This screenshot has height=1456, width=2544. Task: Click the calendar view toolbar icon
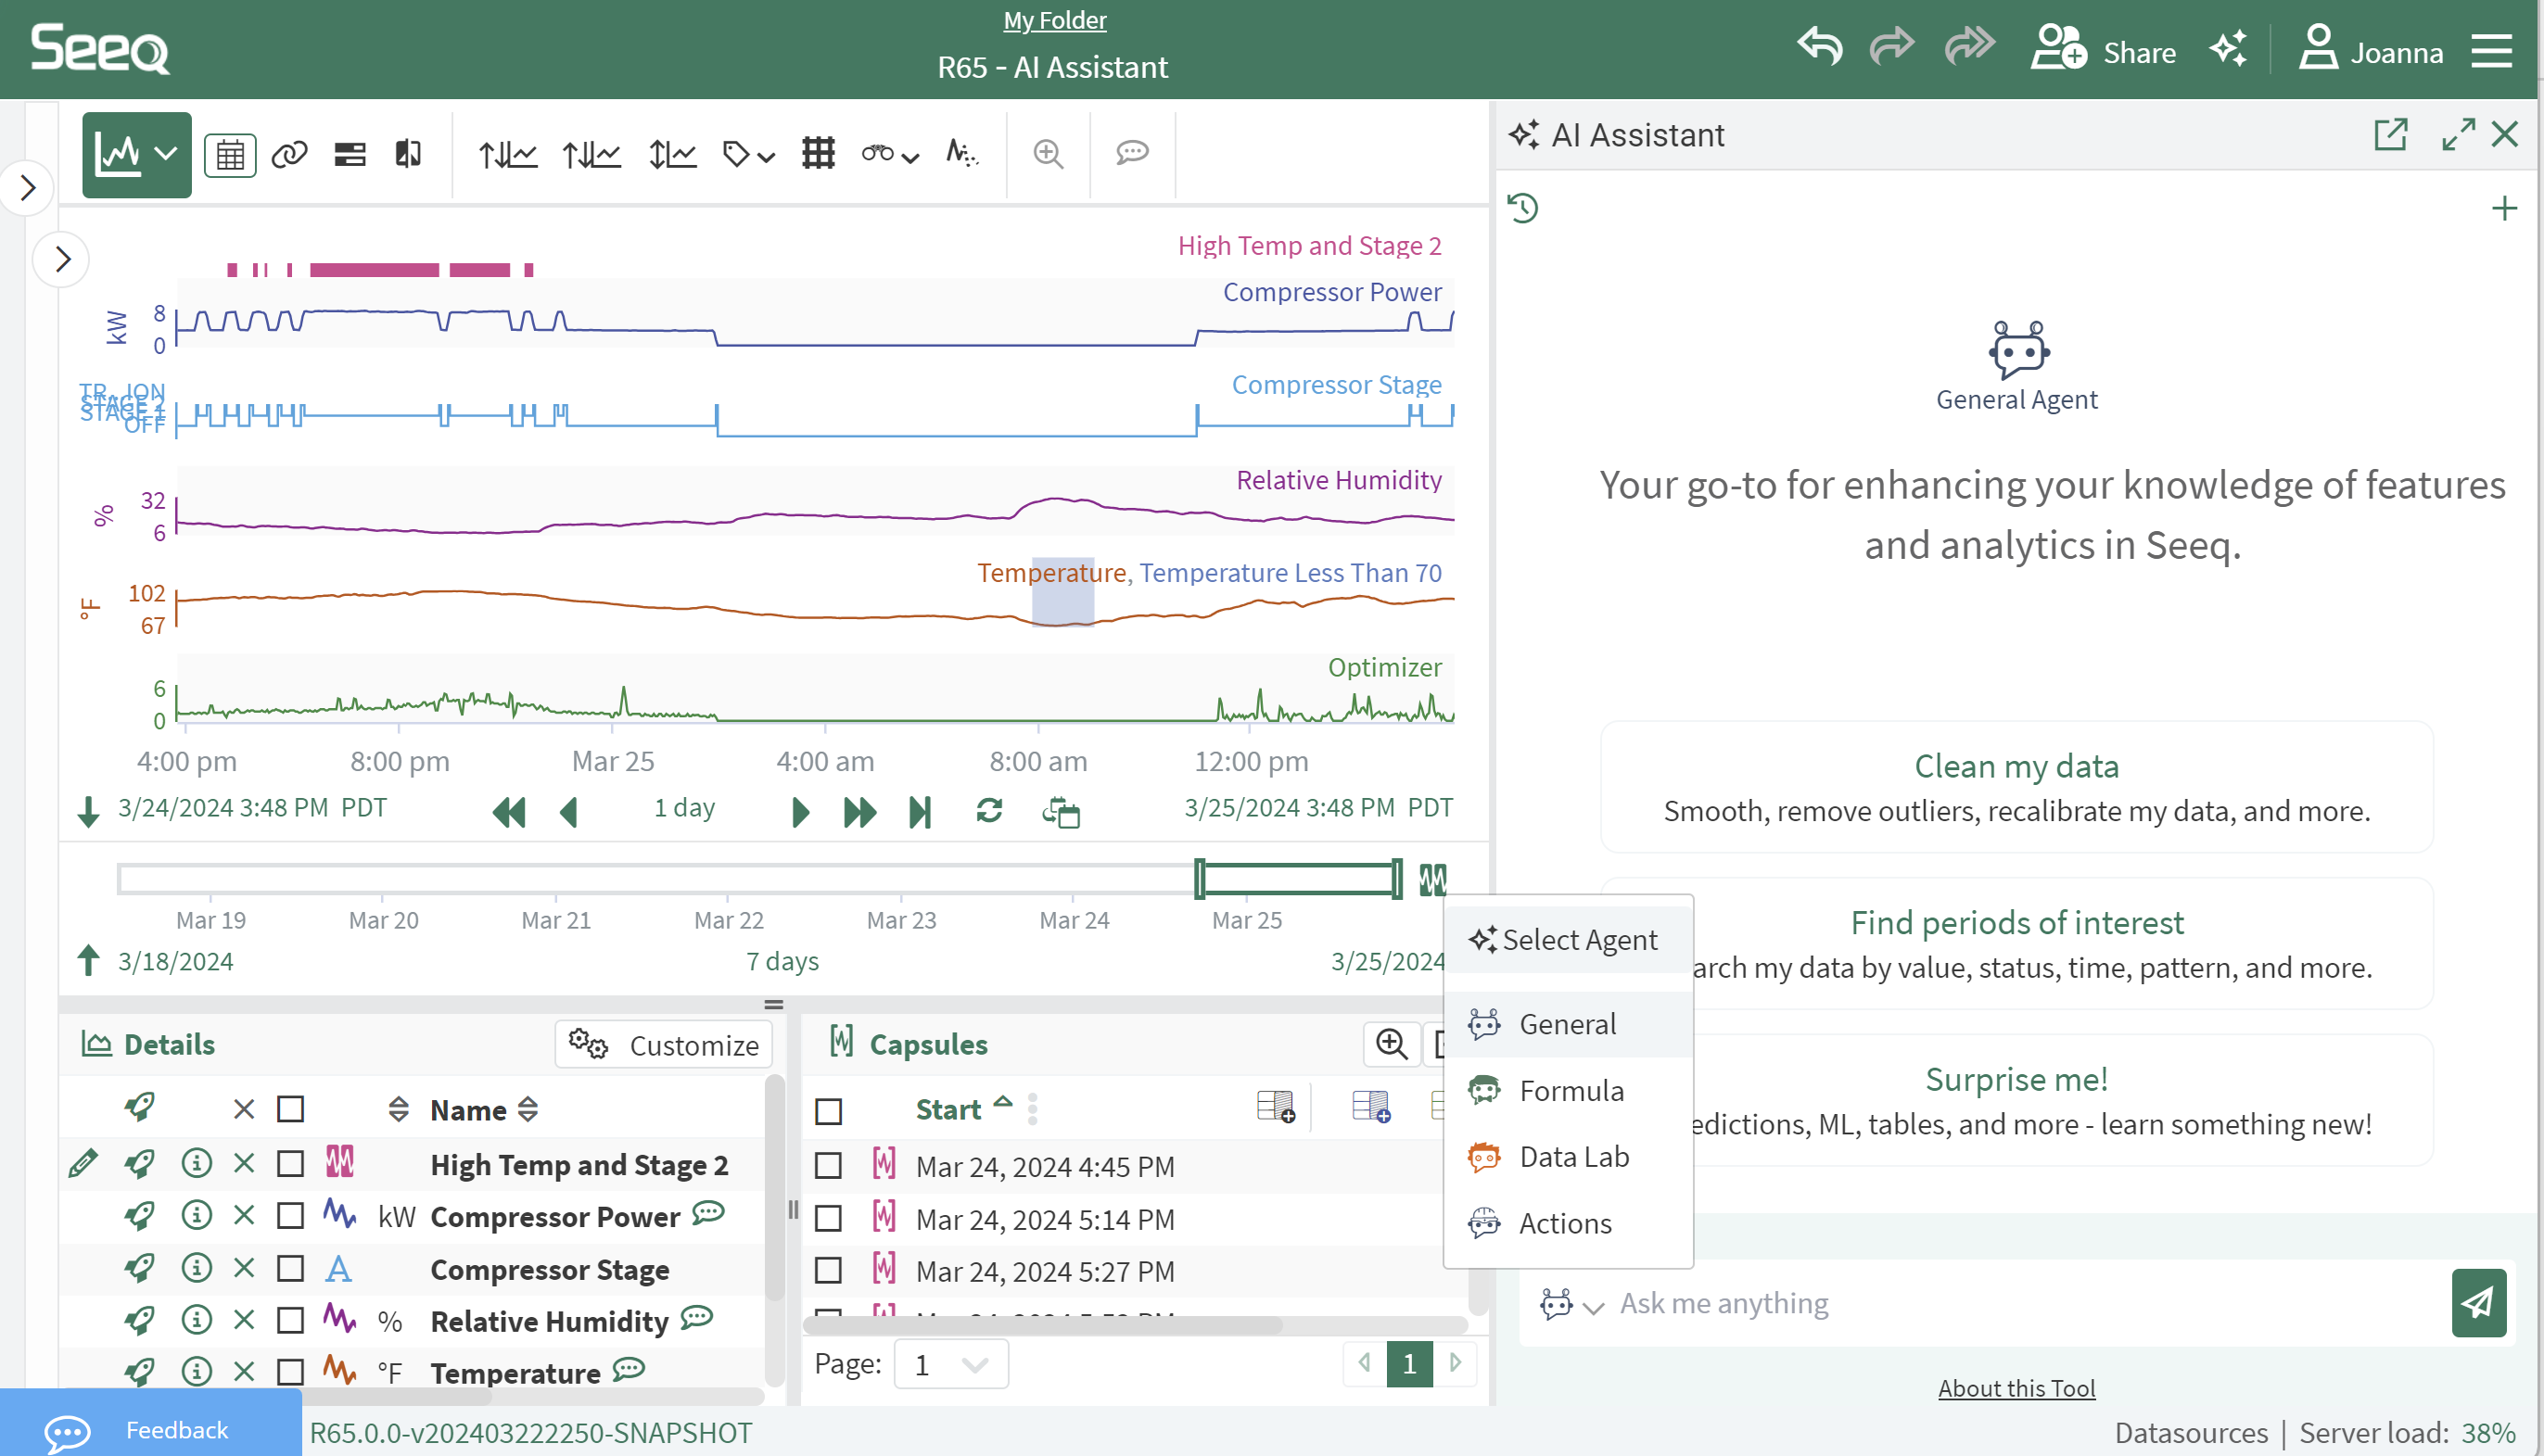230,154
